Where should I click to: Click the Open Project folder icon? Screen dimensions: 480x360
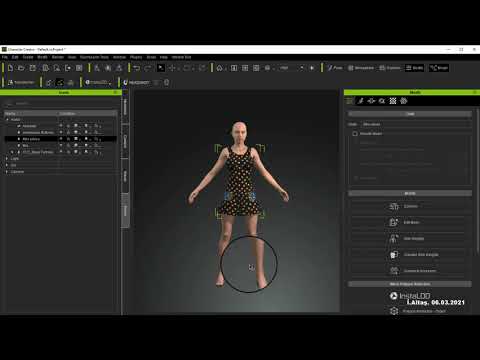point(21,68)
